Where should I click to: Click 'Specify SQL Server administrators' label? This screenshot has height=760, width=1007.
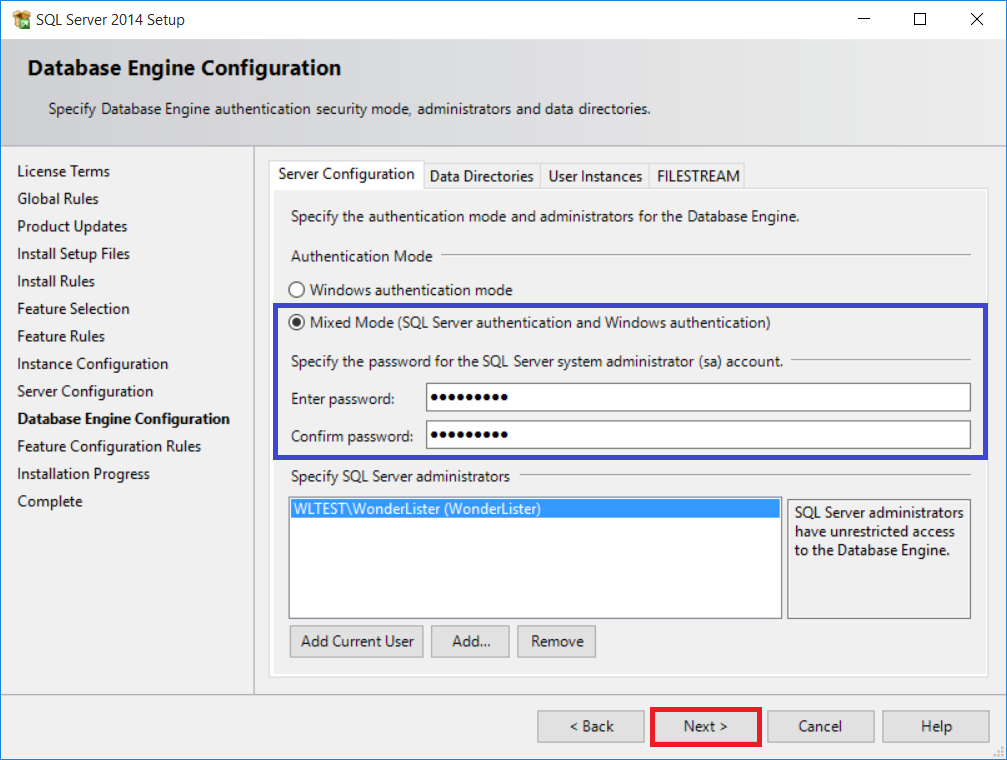pyautogui.click(x=400, y=477)
